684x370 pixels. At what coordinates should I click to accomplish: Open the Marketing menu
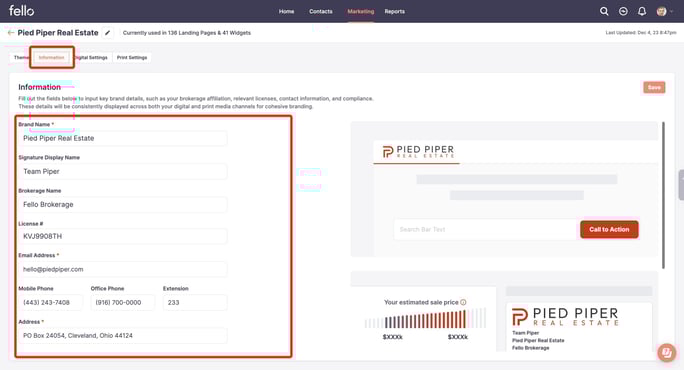(x=360, y=11)
